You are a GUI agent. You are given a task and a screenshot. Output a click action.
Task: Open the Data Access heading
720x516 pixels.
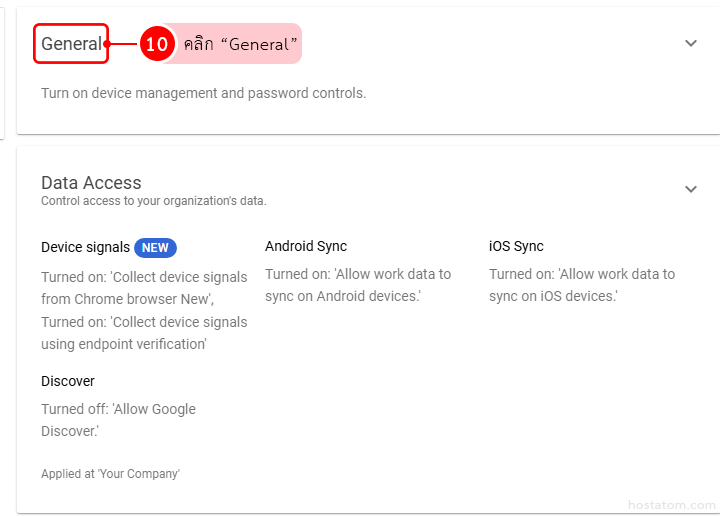tap(91, 182)
